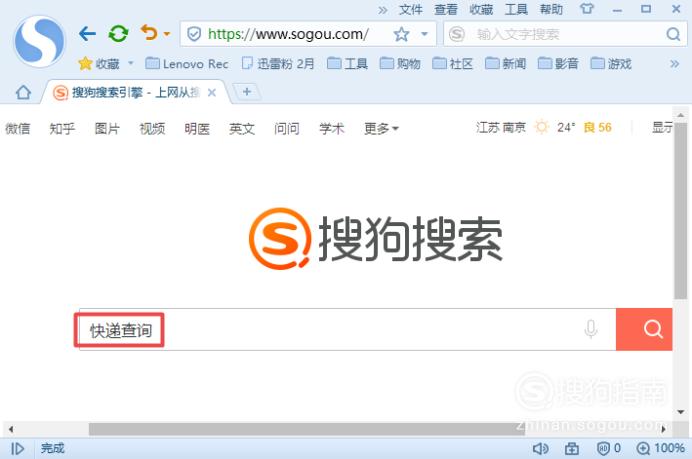This screenshot has height=459, width=692.
Task: Open the 视频 link
Action: click(x=152, y=128)
